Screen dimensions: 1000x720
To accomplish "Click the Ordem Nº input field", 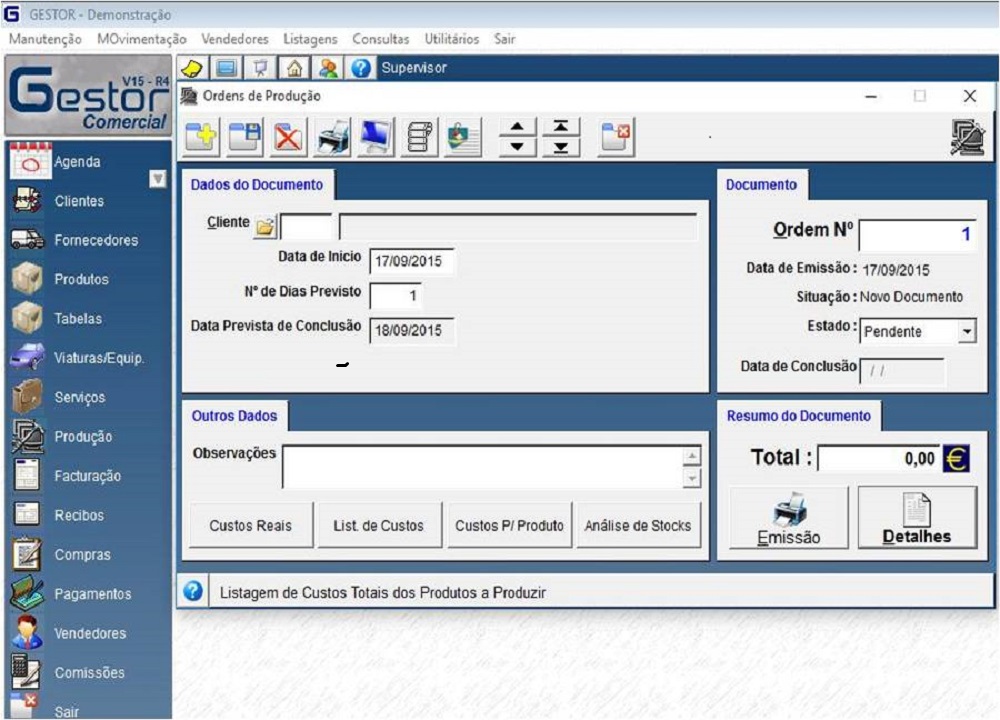I will tap(916, 234).
